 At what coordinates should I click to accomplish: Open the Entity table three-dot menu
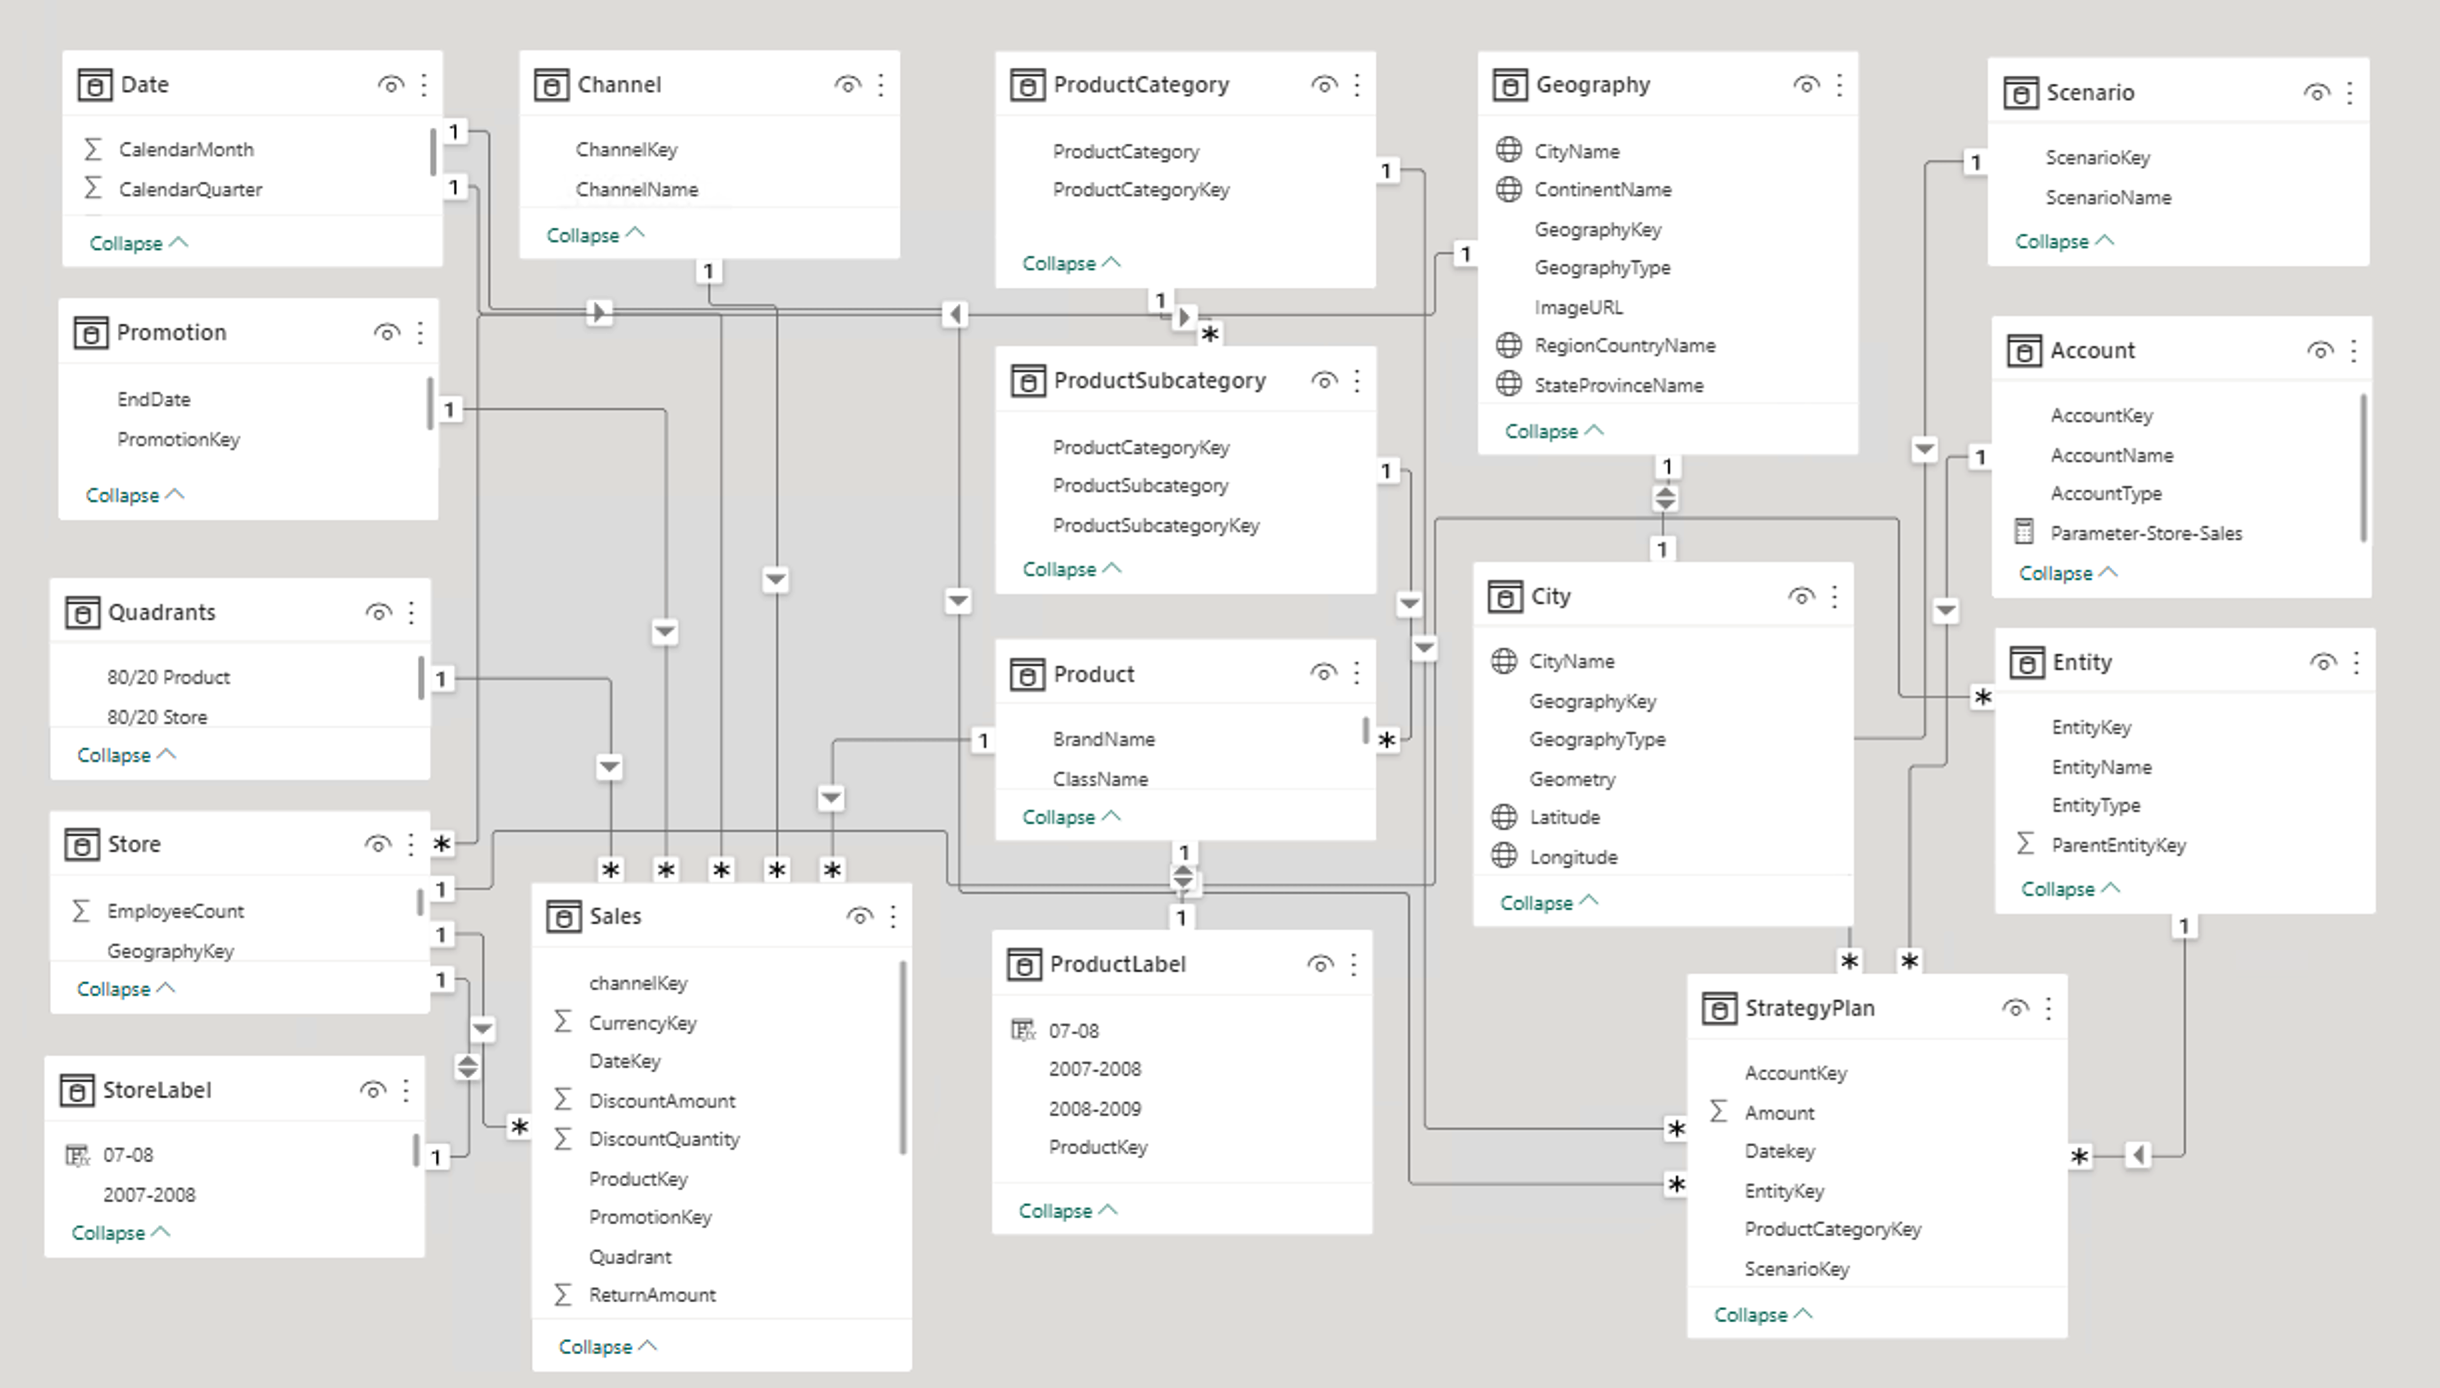coord(2357,662)
